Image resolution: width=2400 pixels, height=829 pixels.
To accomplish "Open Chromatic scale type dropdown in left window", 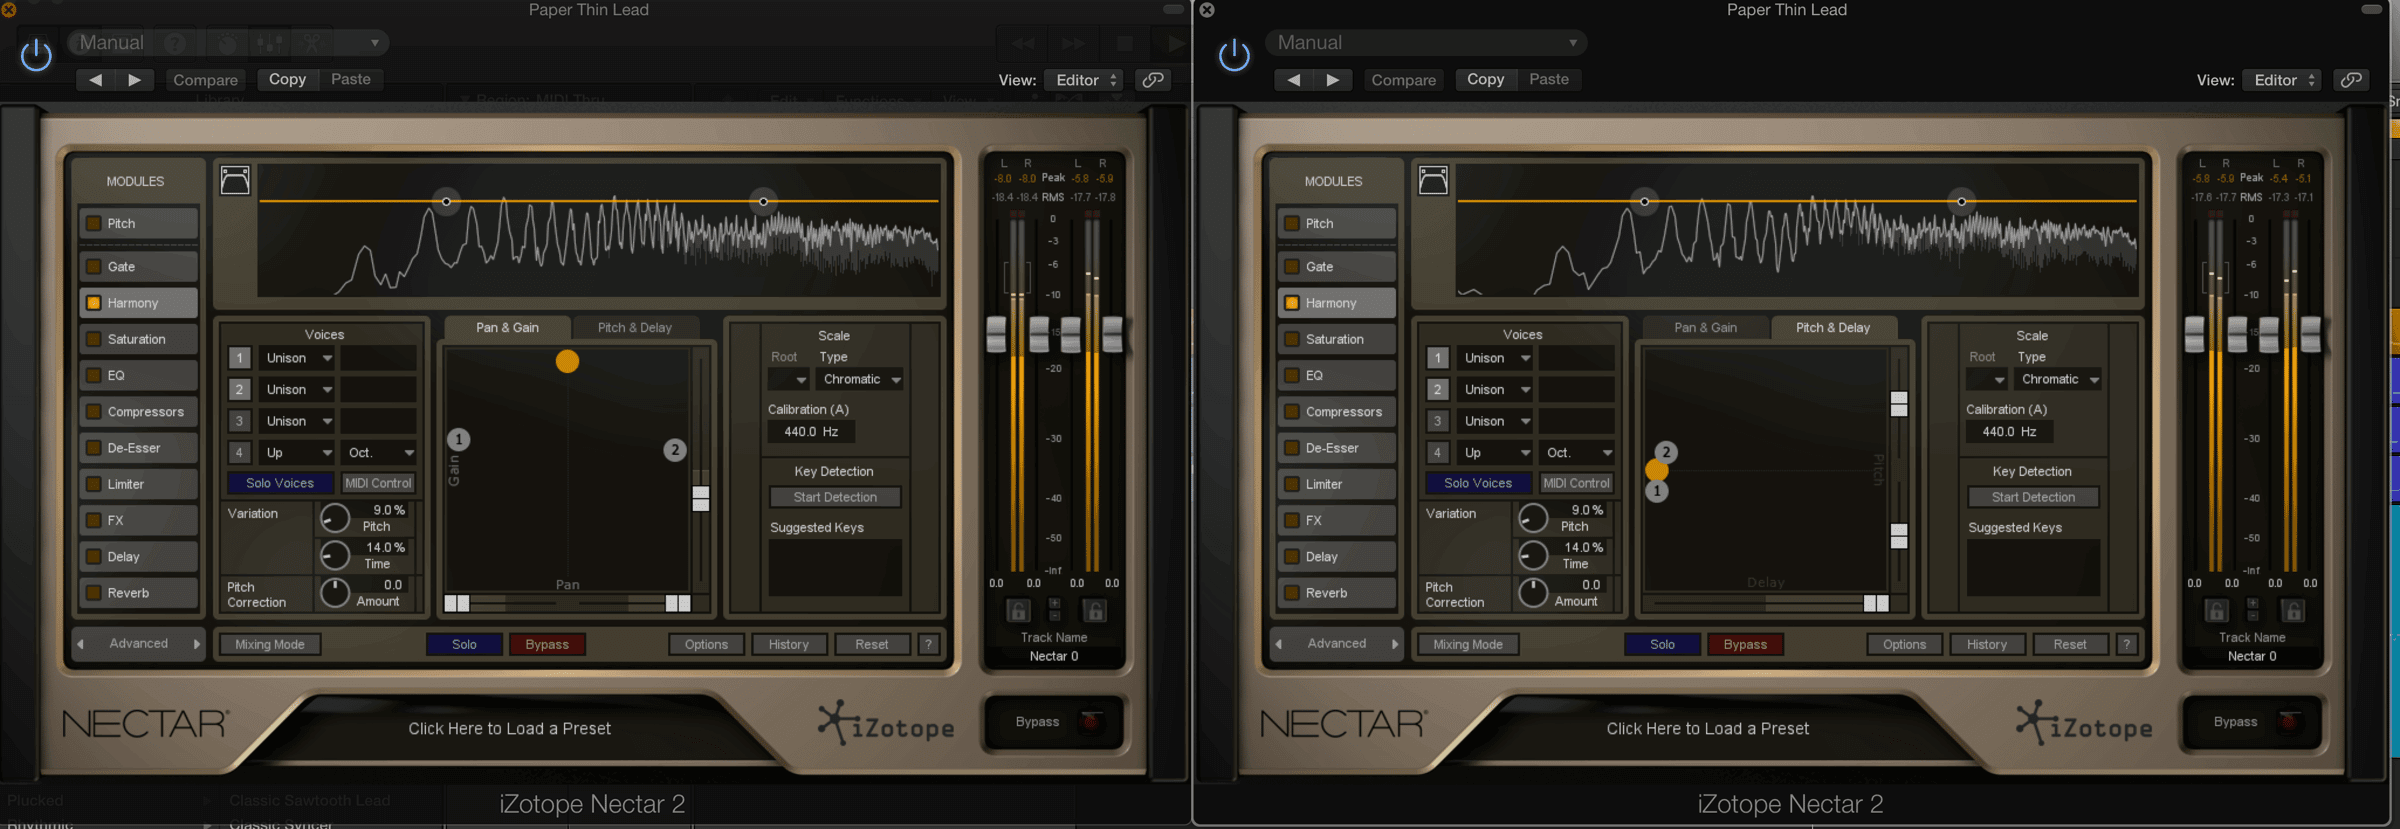I will (861, 379).
